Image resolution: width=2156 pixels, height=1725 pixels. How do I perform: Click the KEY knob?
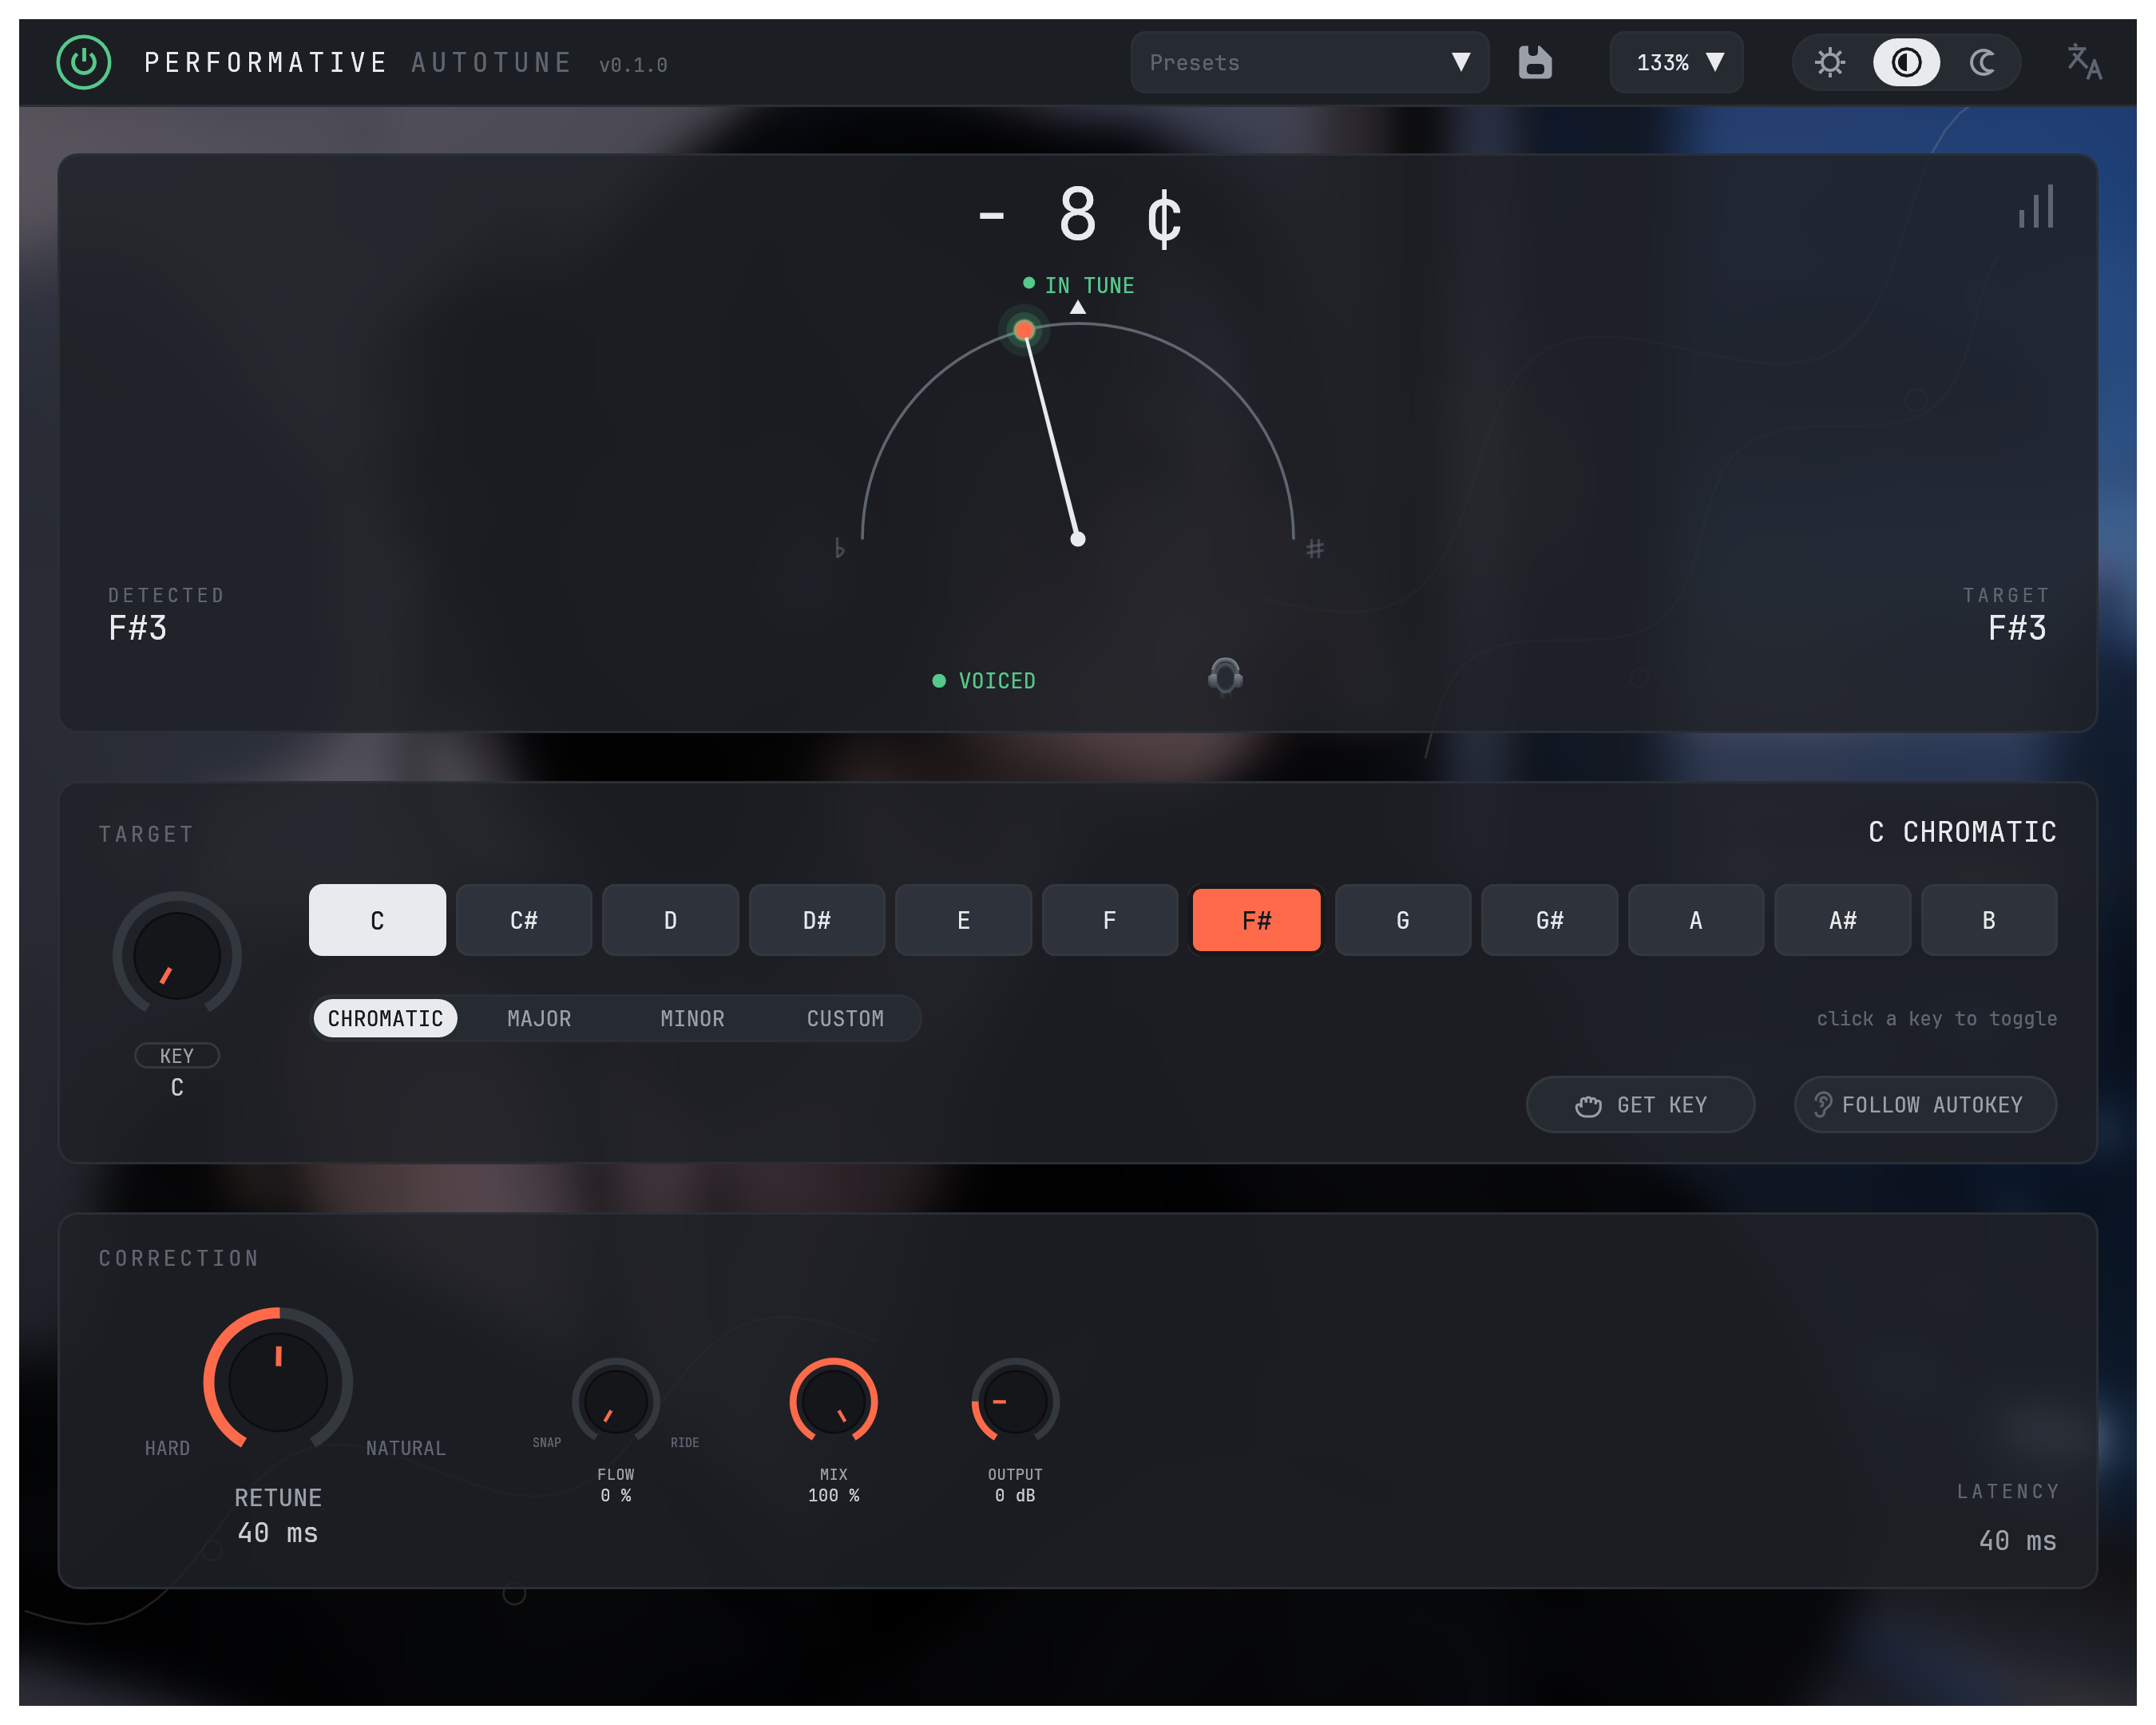(177, 955)
